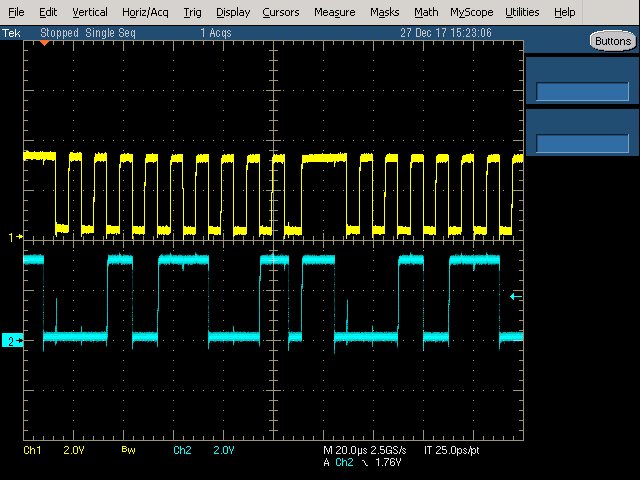Viewport: 640px width, 480px height.
Task: Click the Stopped Single Seq status
Action: point(88,33)
